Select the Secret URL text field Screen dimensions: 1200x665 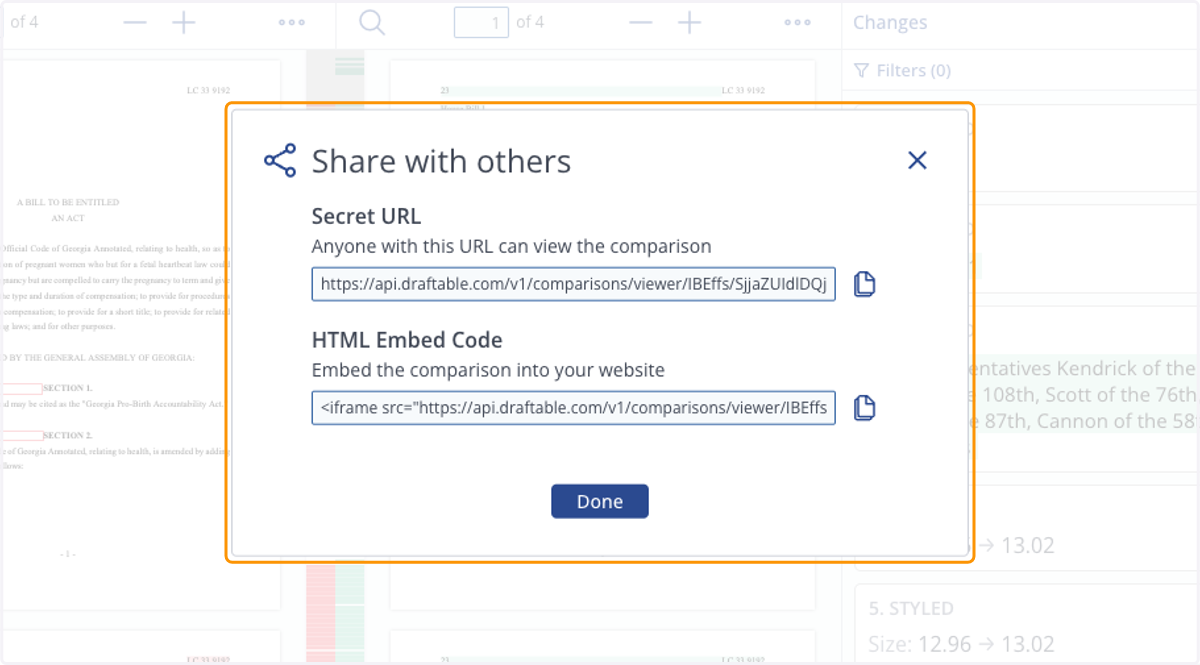coord(573,284)
